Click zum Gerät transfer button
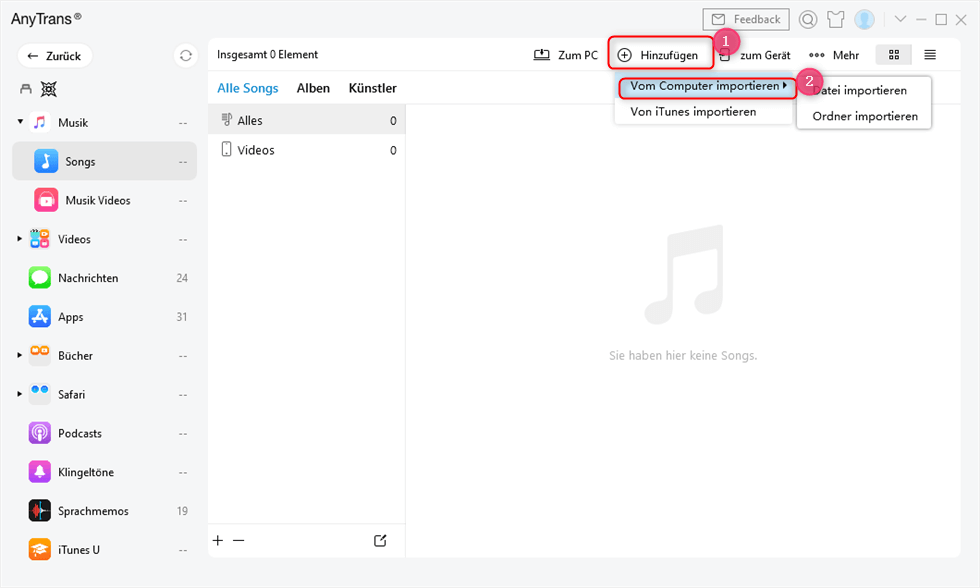The height and width of the screenshot is (588, 980). [x=754, y=55]
